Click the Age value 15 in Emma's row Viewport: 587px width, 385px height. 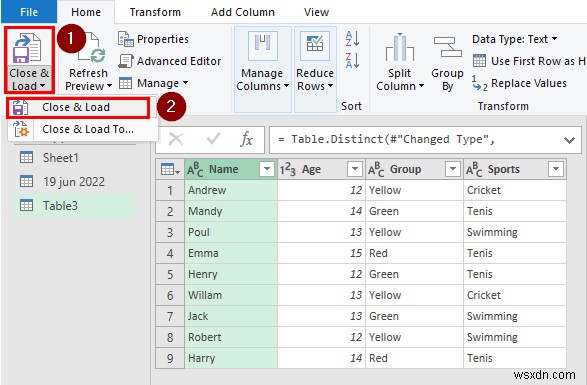321,253
